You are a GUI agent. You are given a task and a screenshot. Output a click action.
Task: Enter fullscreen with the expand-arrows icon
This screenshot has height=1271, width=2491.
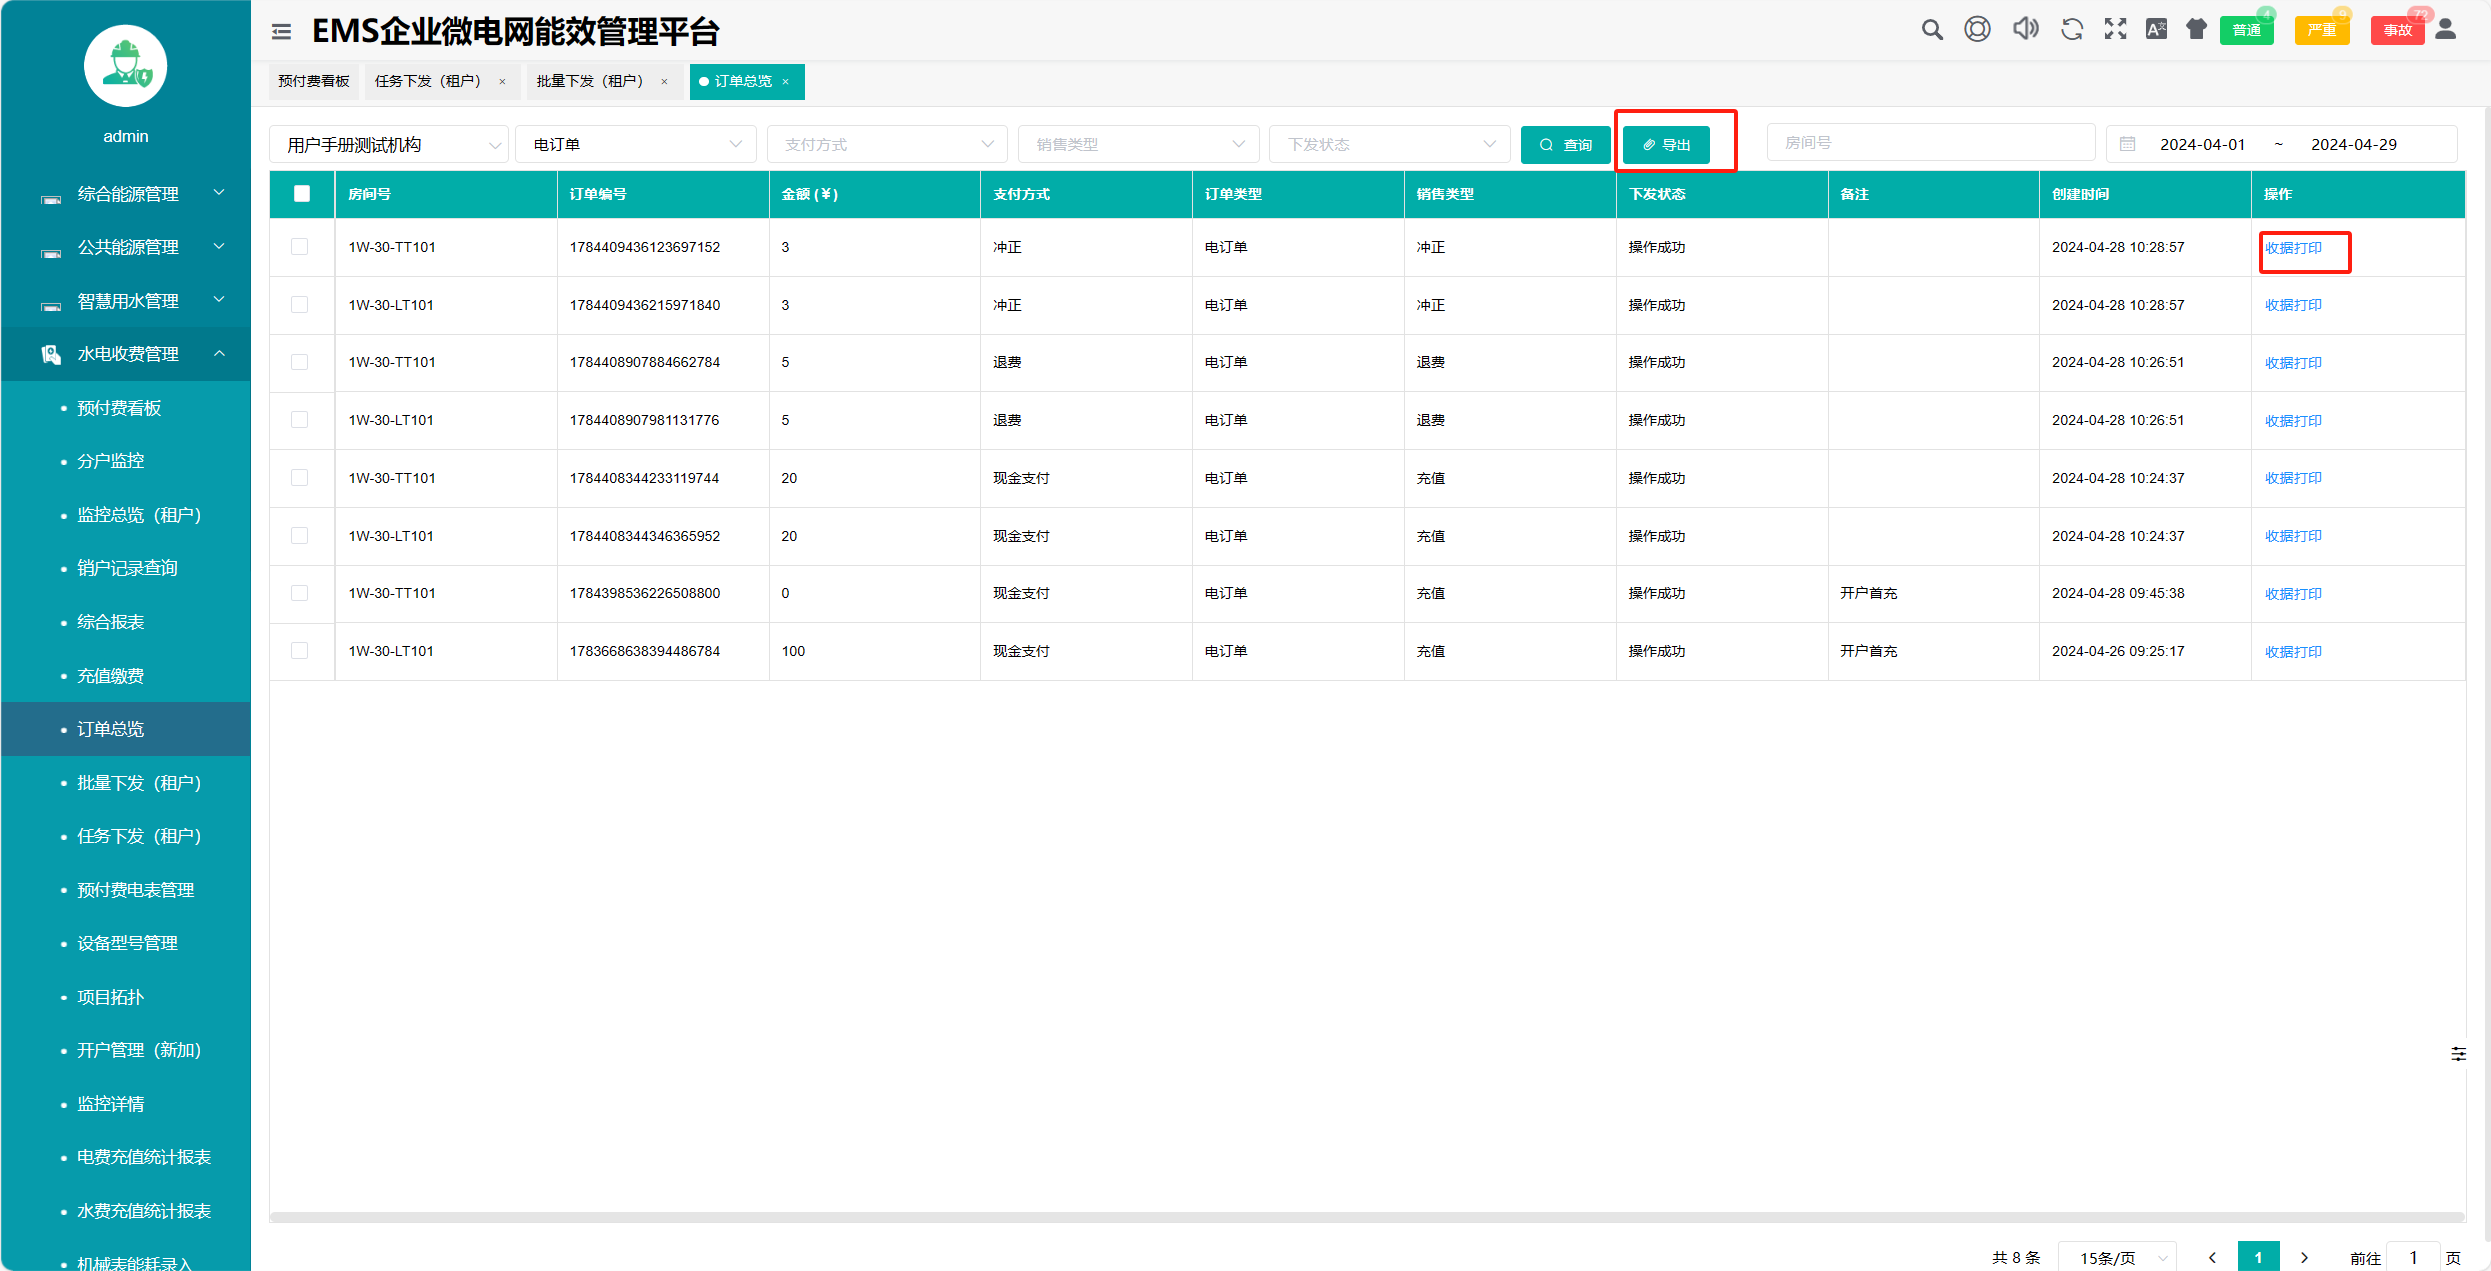(x=2115, y=30)
